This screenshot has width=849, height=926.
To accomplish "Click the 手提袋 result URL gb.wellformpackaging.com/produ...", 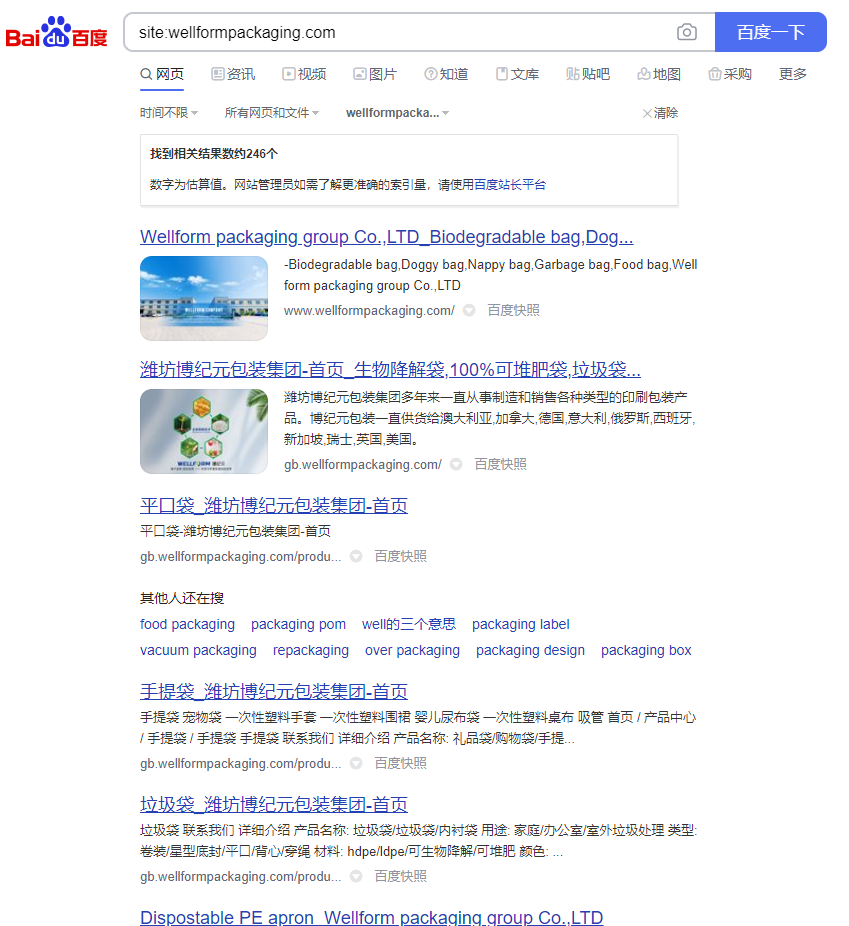I will coord(240,764).
